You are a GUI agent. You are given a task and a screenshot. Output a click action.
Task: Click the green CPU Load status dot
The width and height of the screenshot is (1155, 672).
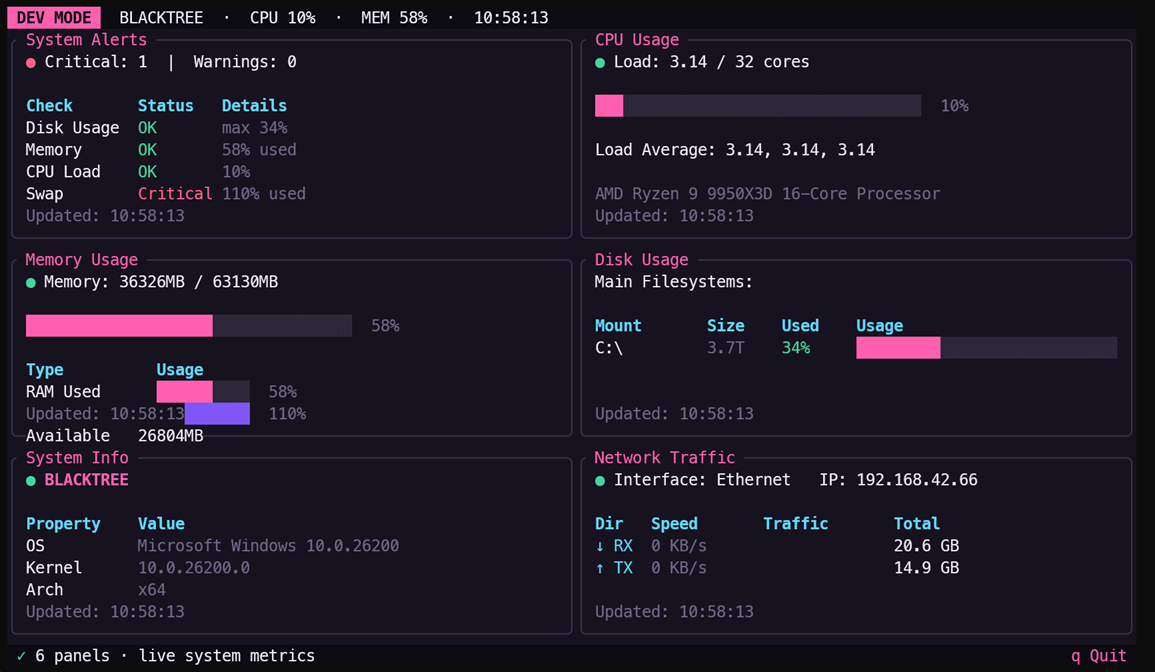tap(600, 63)
